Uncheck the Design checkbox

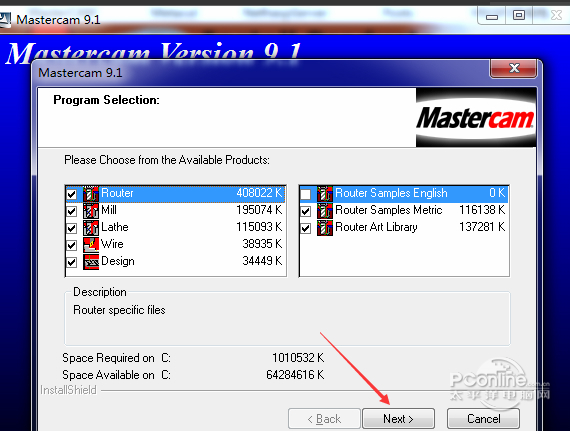tap(72, 262)
